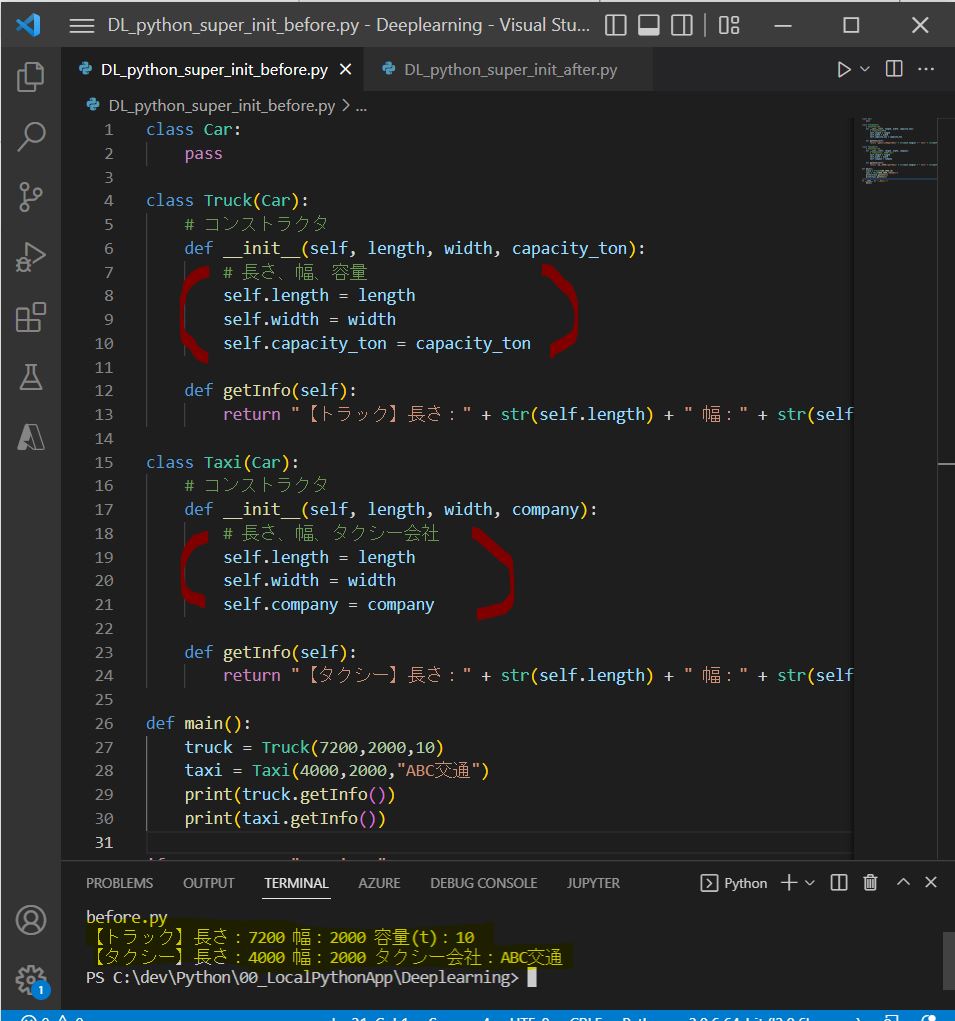
Task: Open the Extensions view
Action: coord(31,318)
